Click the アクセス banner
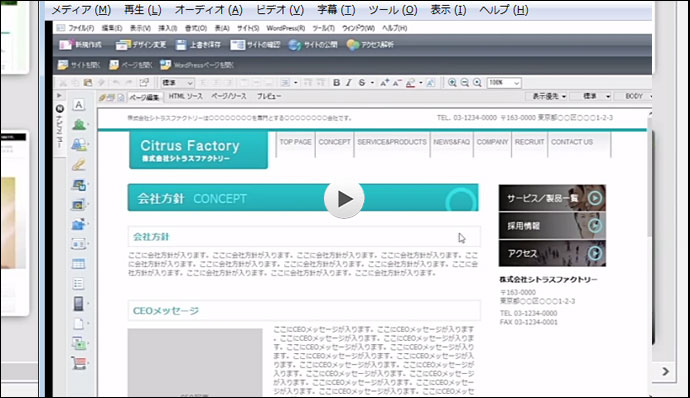Image resolution: width=690 pixels, height=398 pixels. [x=552, y=253]
